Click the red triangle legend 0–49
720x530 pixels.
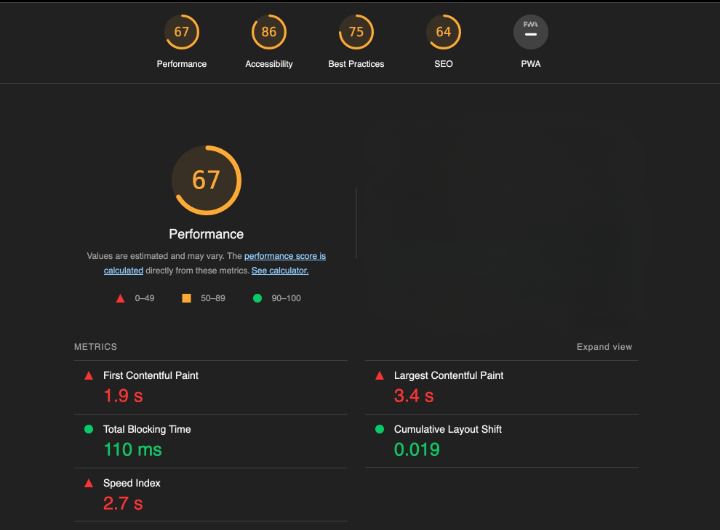coord(120,299)
